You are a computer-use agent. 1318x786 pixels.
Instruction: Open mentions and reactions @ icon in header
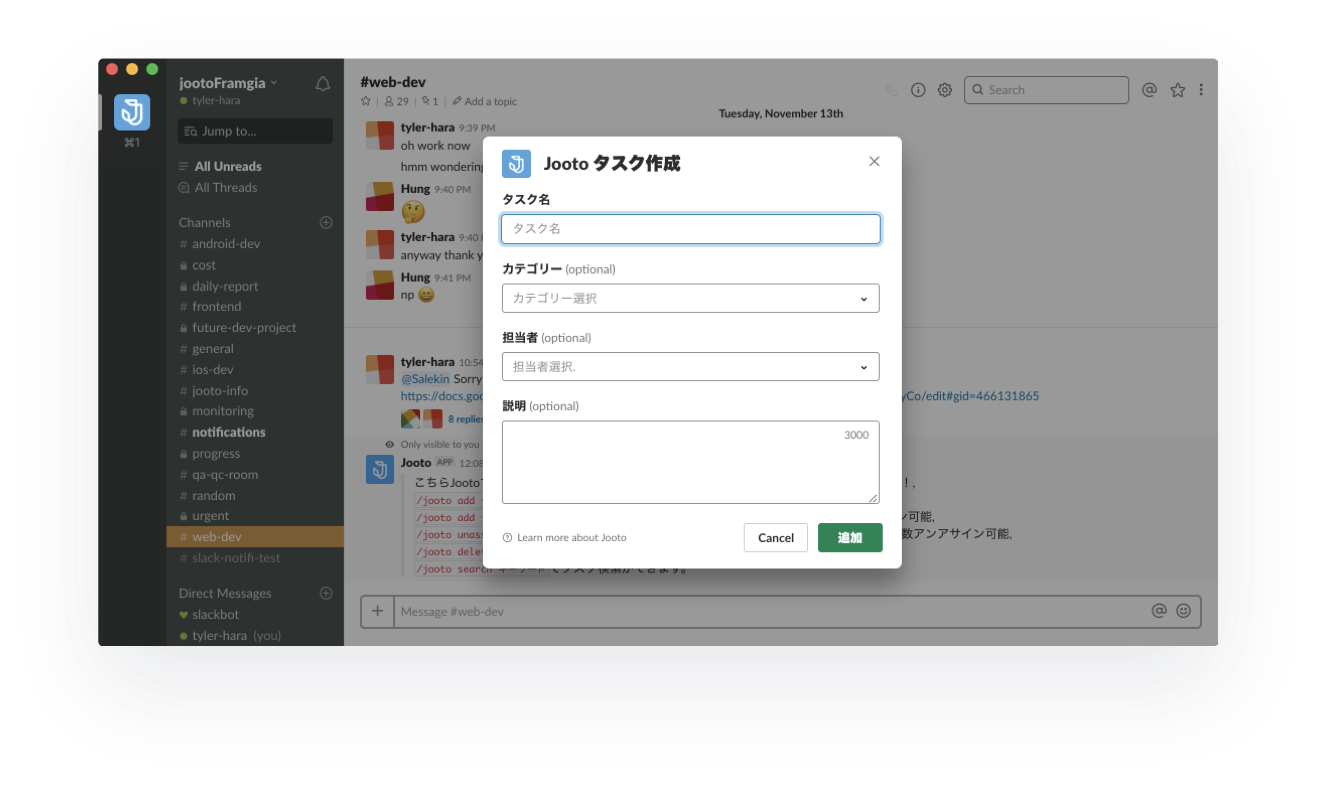[x=1149, y=90]
